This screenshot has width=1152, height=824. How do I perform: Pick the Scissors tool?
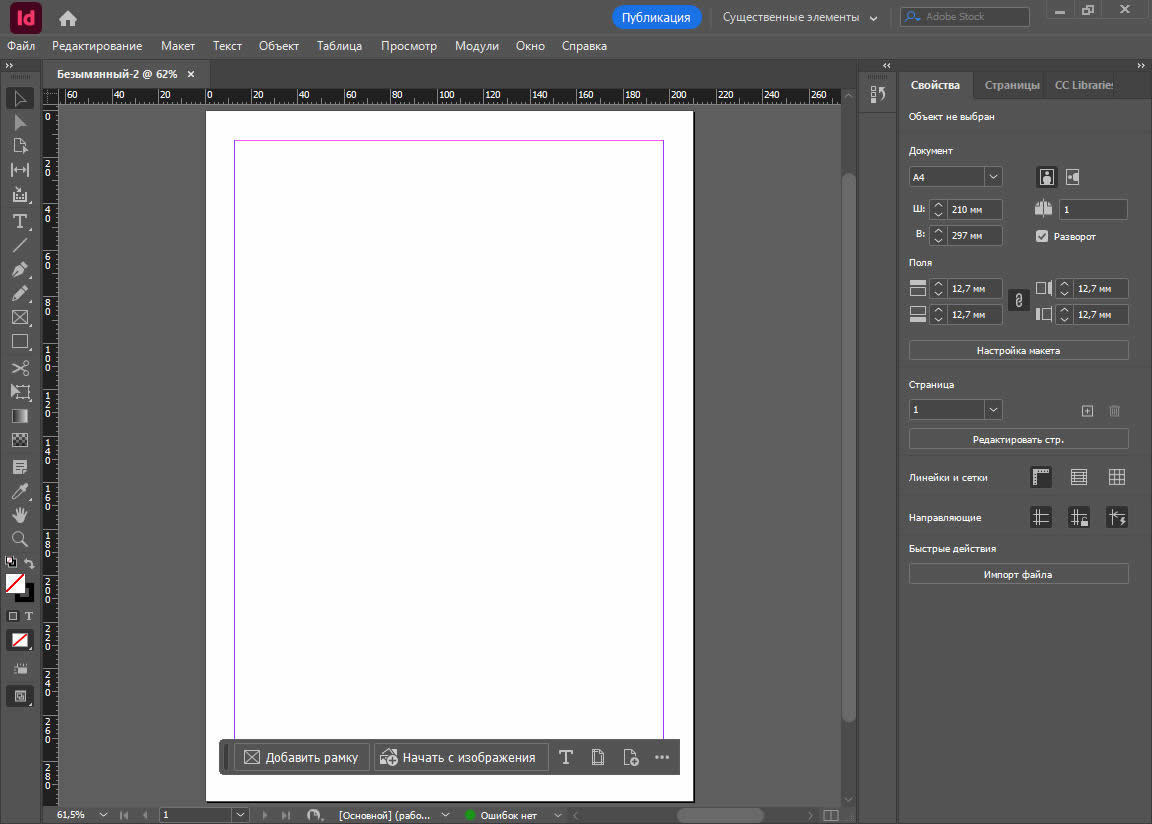19,367
